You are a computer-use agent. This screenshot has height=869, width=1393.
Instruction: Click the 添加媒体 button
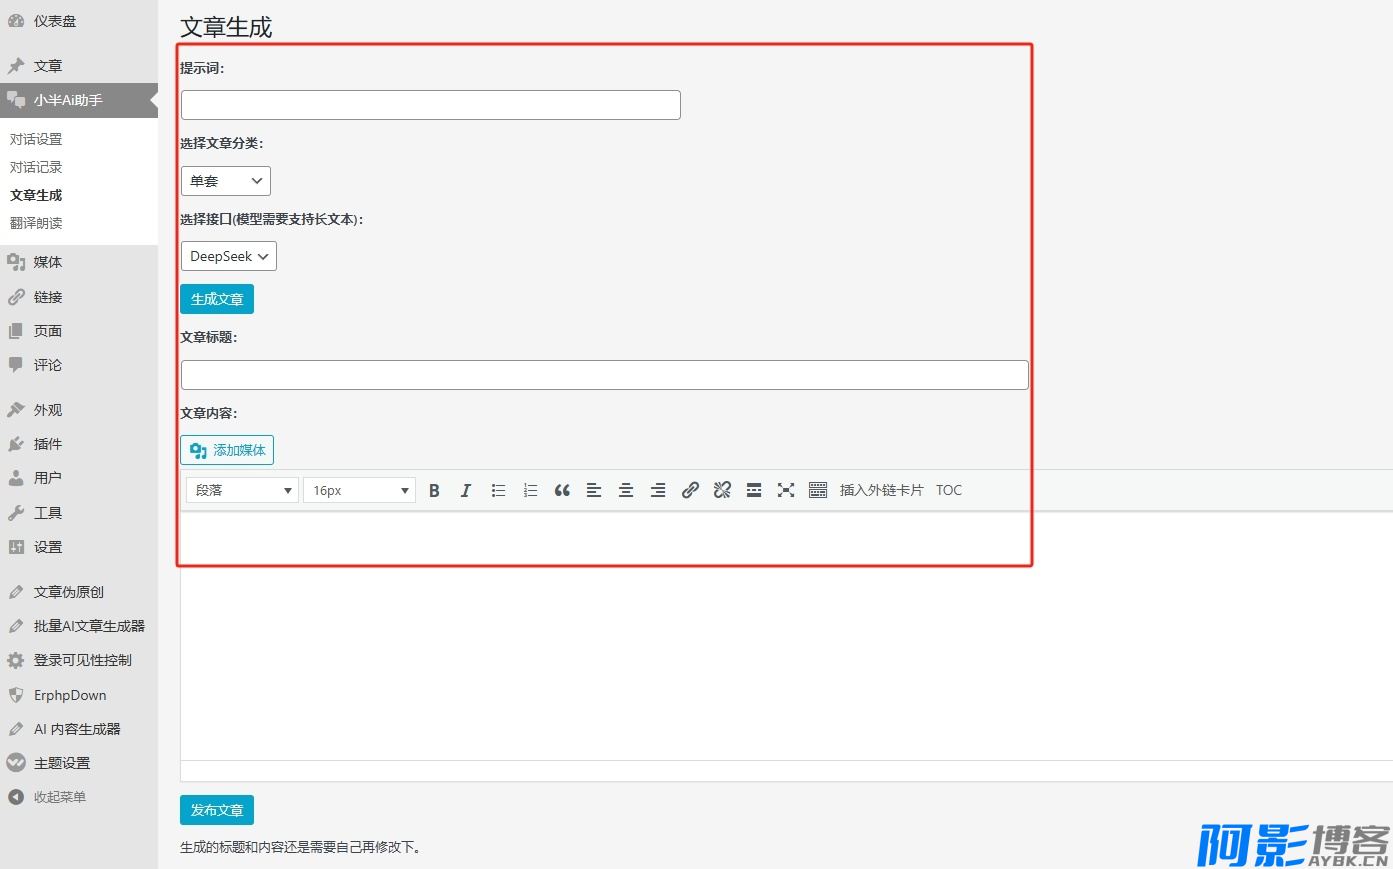point(227,450)
